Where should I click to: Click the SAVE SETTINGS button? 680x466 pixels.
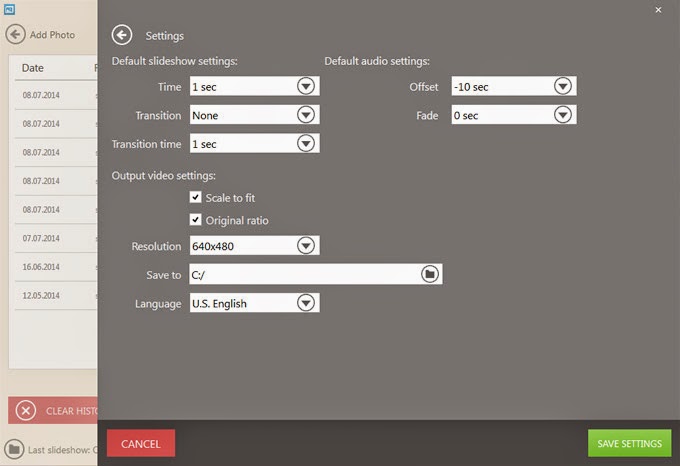click(629, 443)
